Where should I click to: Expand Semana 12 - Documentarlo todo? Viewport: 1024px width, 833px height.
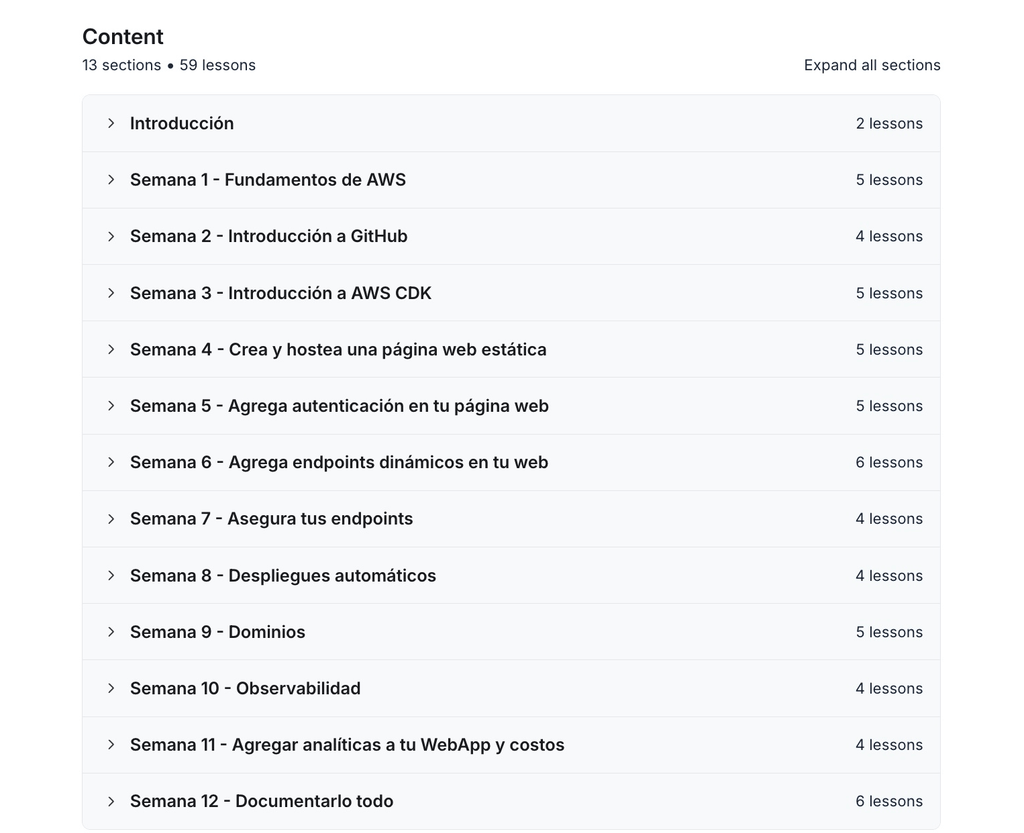(262, 801)
